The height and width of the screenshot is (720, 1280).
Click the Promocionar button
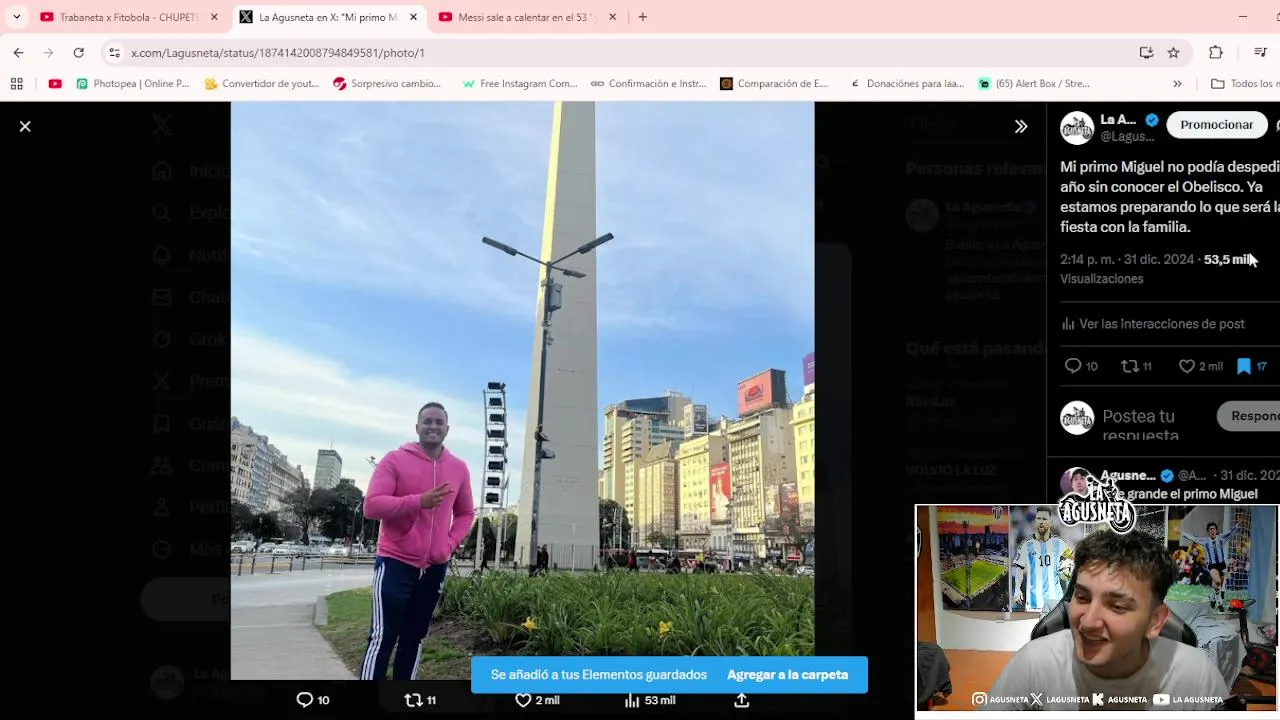point(1216,125)
